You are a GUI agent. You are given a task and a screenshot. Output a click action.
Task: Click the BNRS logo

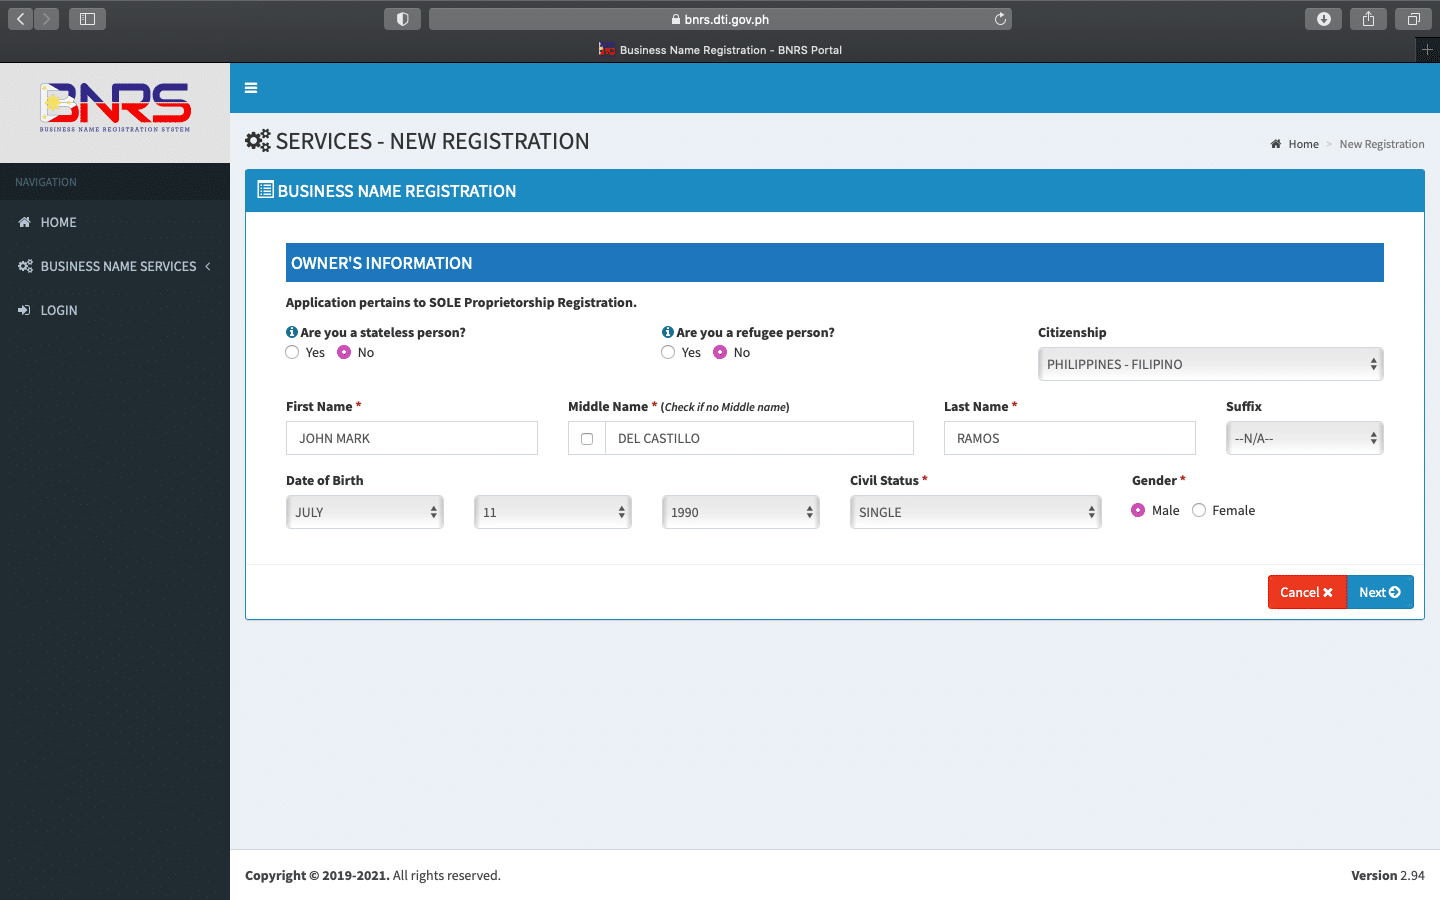(x=115, y=108)
